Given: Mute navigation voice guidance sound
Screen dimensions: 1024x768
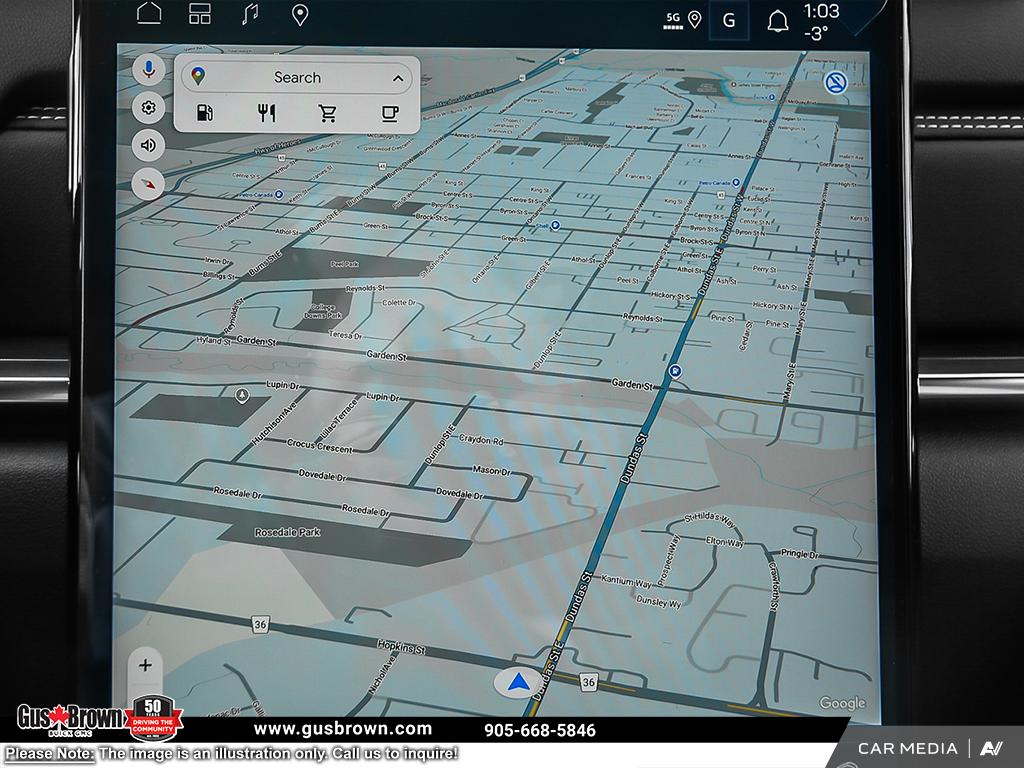Looking at the screenshot, I should [149, 145].
